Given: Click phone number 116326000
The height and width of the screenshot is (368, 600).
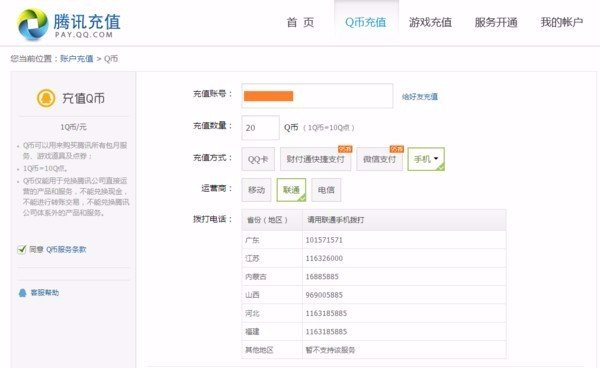Looking at the screenshot, I should click(x=324, y=258).
